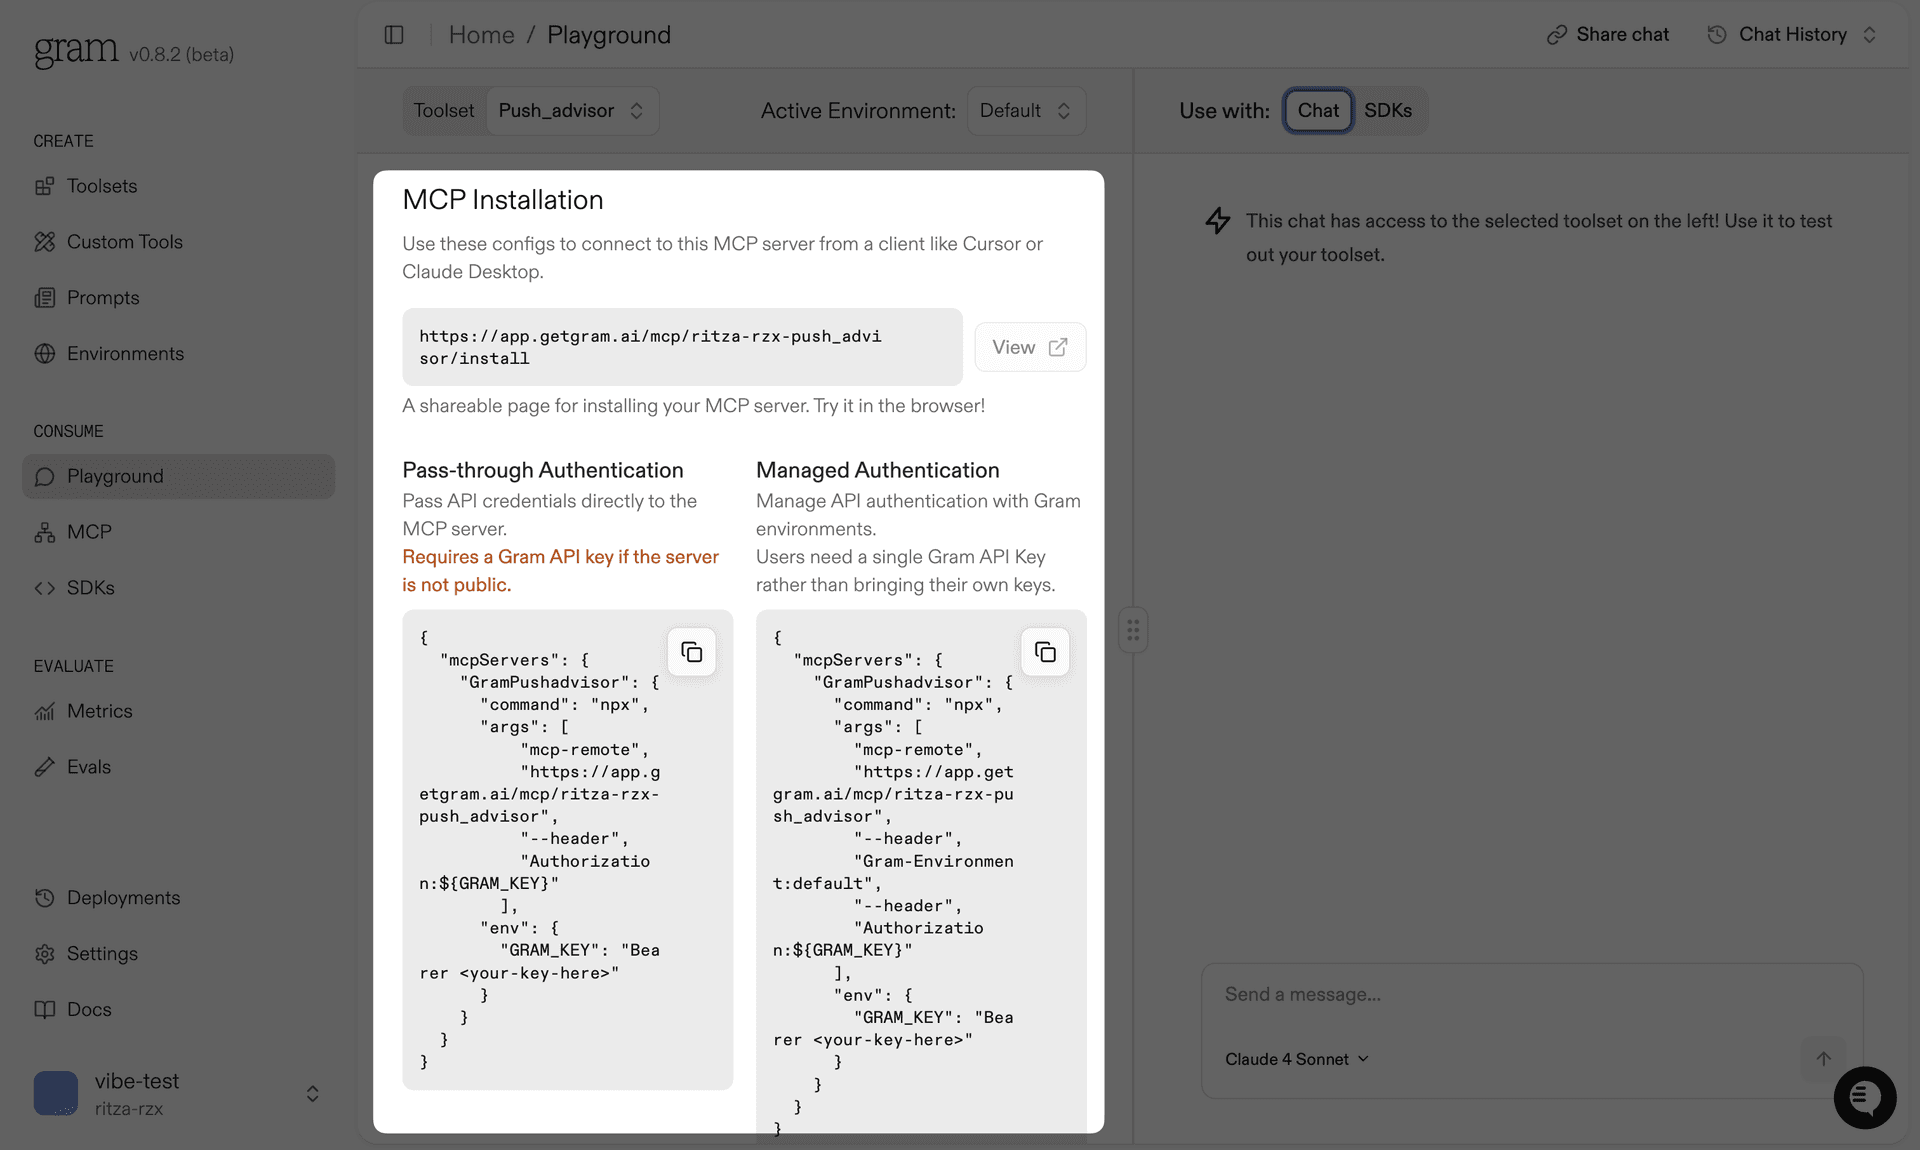The image size is (1920, 1150).
Task: Open the Claude 4 Sonnet model selector
Action: (1296, 1059)
